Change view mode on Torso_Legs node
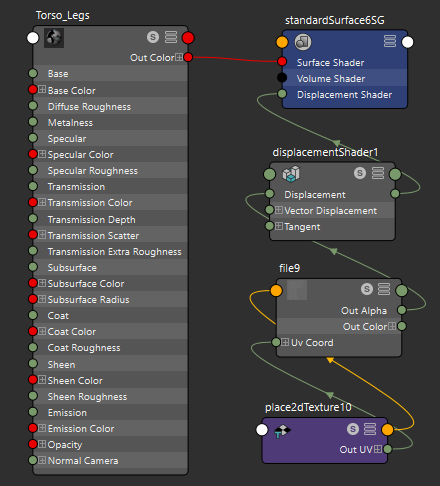Viewport: 440px width, 486px height. [171, 37]
